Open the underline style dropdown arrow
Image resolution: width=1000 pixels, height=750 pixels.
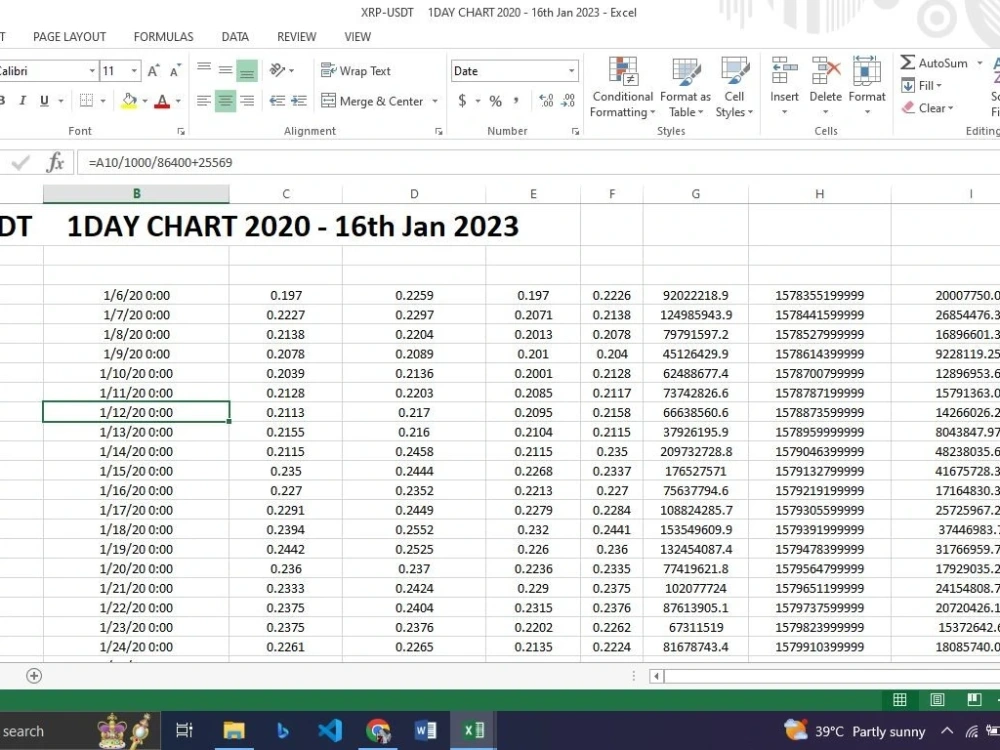pos(61,101)
